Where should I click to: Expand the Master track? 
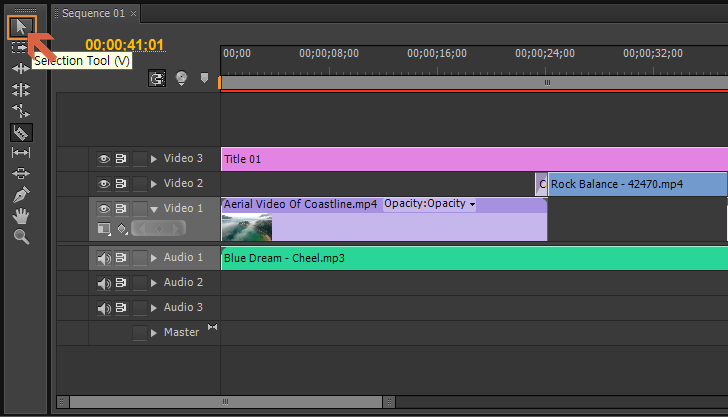tap(154, 332)
